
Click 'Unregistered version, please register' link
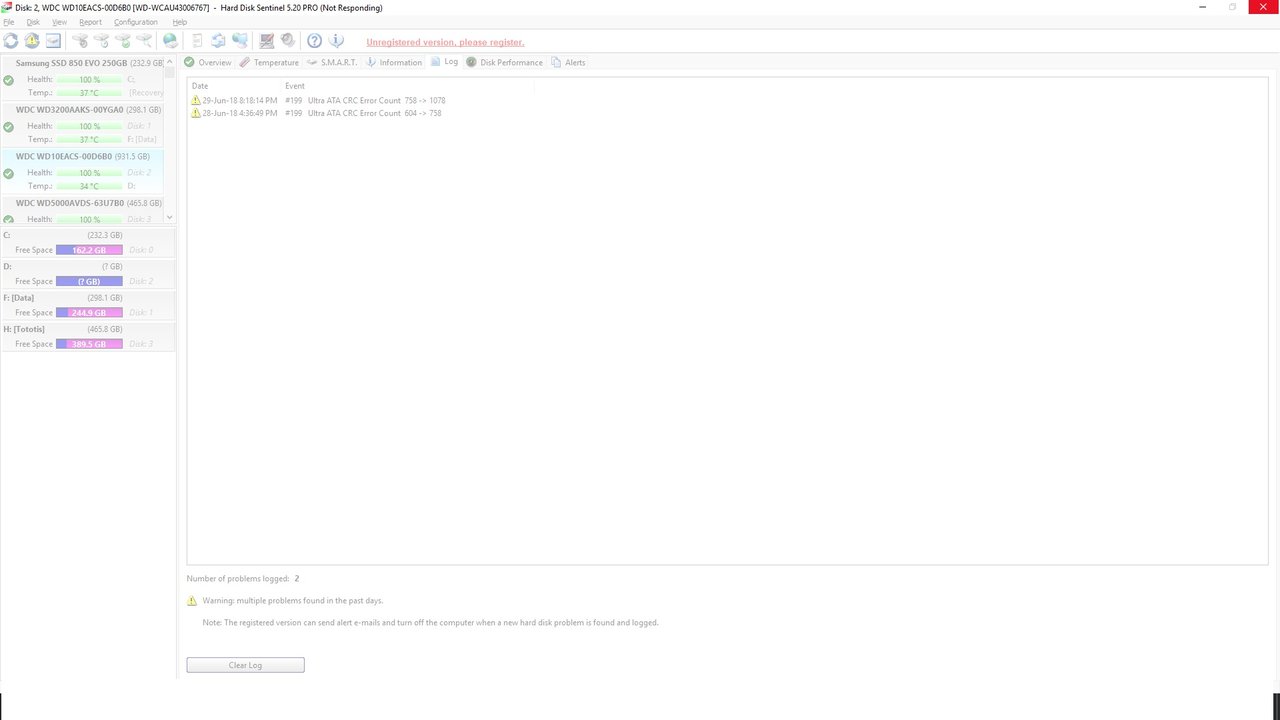coord(445,42)
